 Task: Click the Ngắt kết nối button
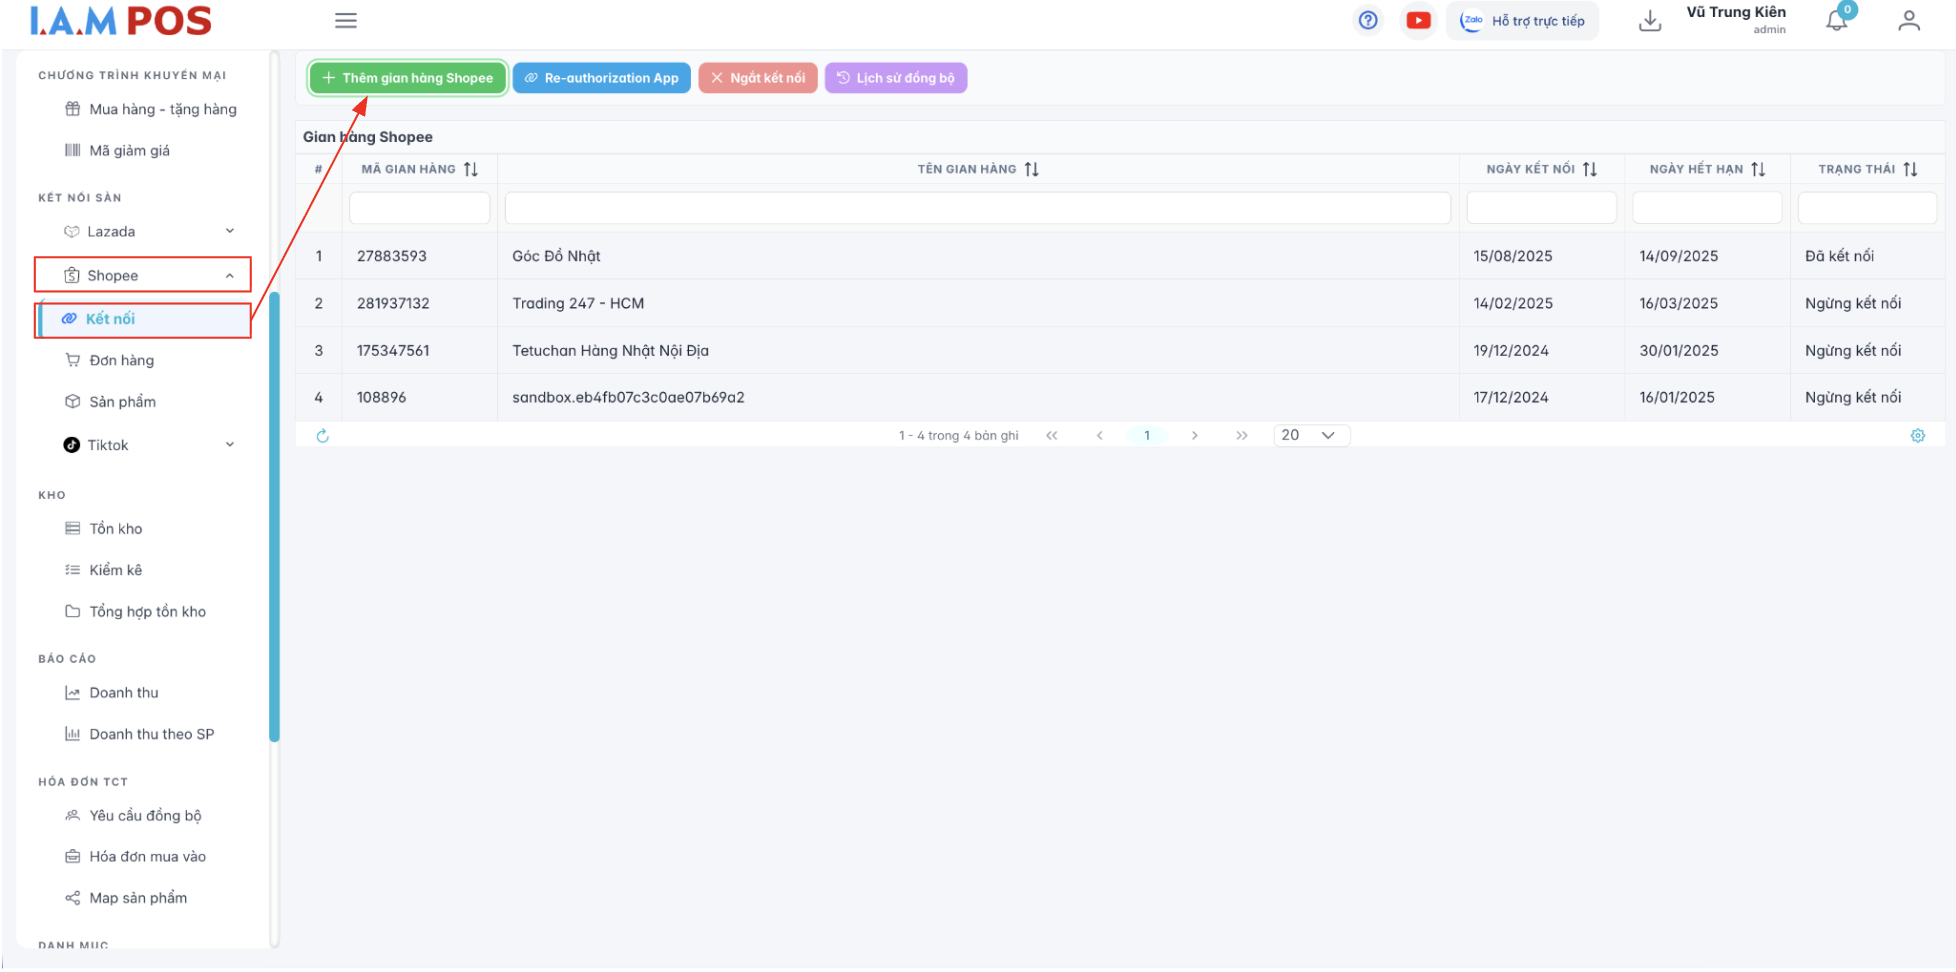(x=758, y=78)
